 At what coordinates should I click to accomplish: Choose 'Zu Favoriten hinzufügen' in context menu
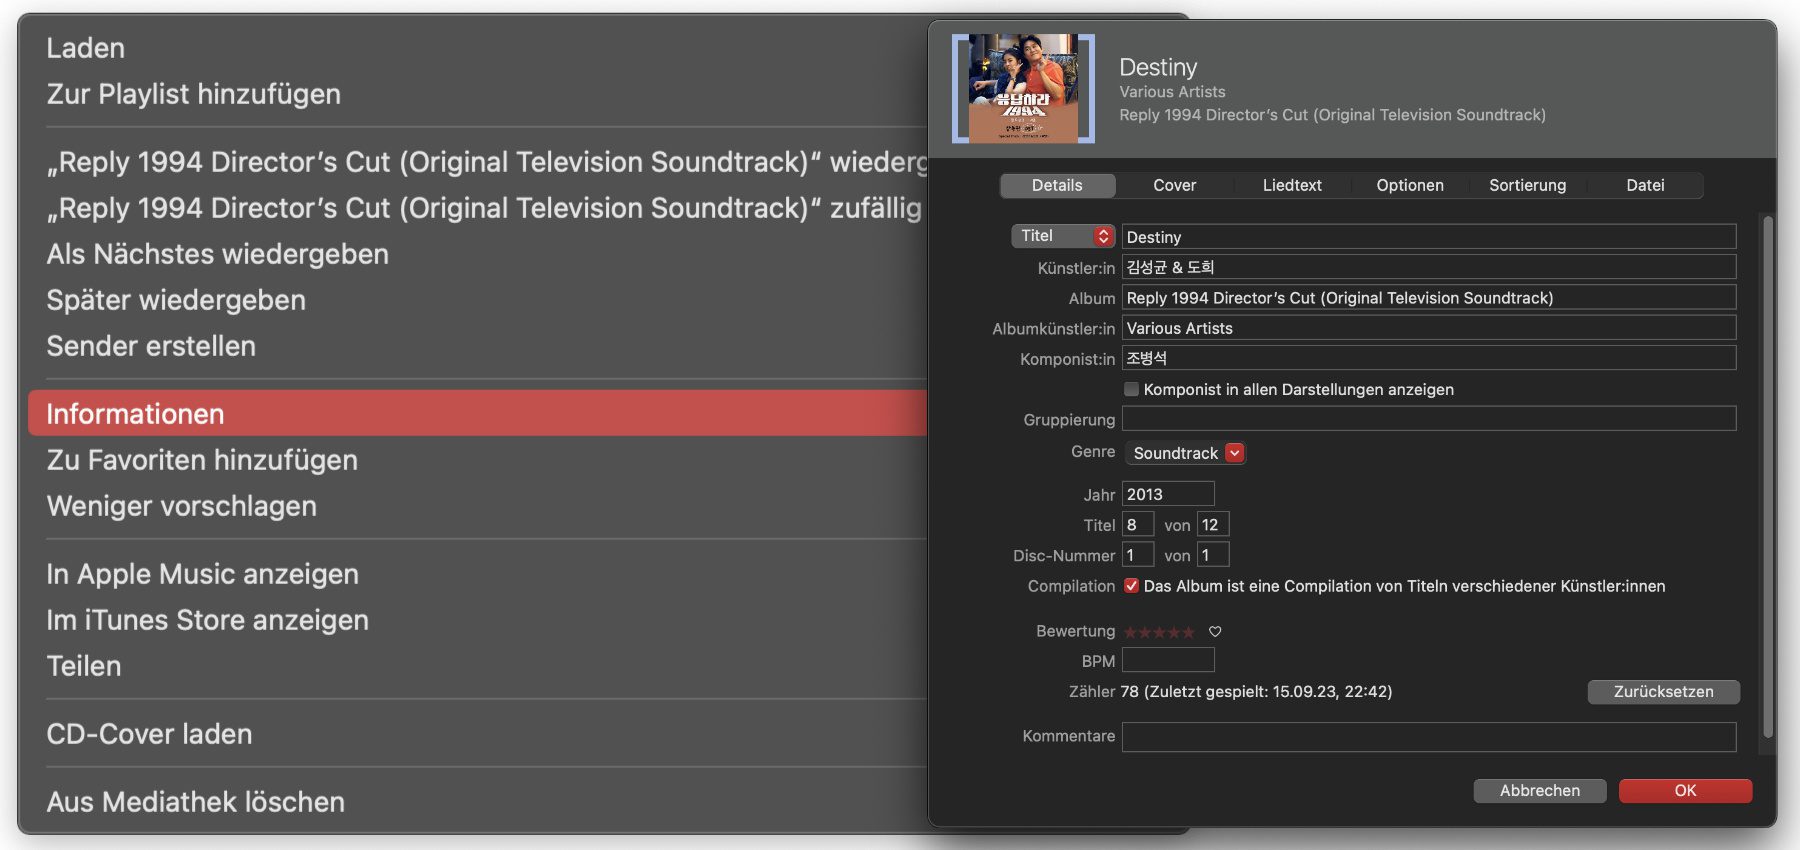(x=202, y=460)
